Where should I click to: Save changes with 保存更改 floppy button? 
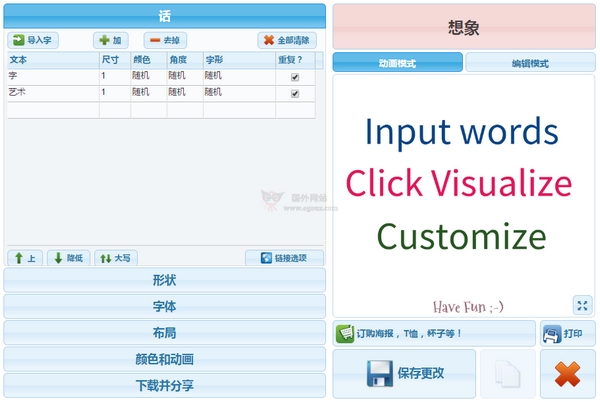[x=404, y=374]
